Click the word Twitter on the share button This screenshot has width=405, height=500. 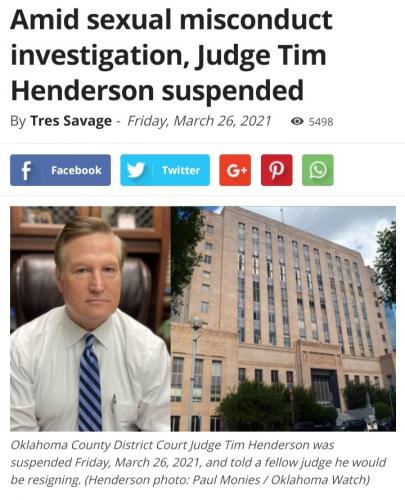(x=181, y=170)
